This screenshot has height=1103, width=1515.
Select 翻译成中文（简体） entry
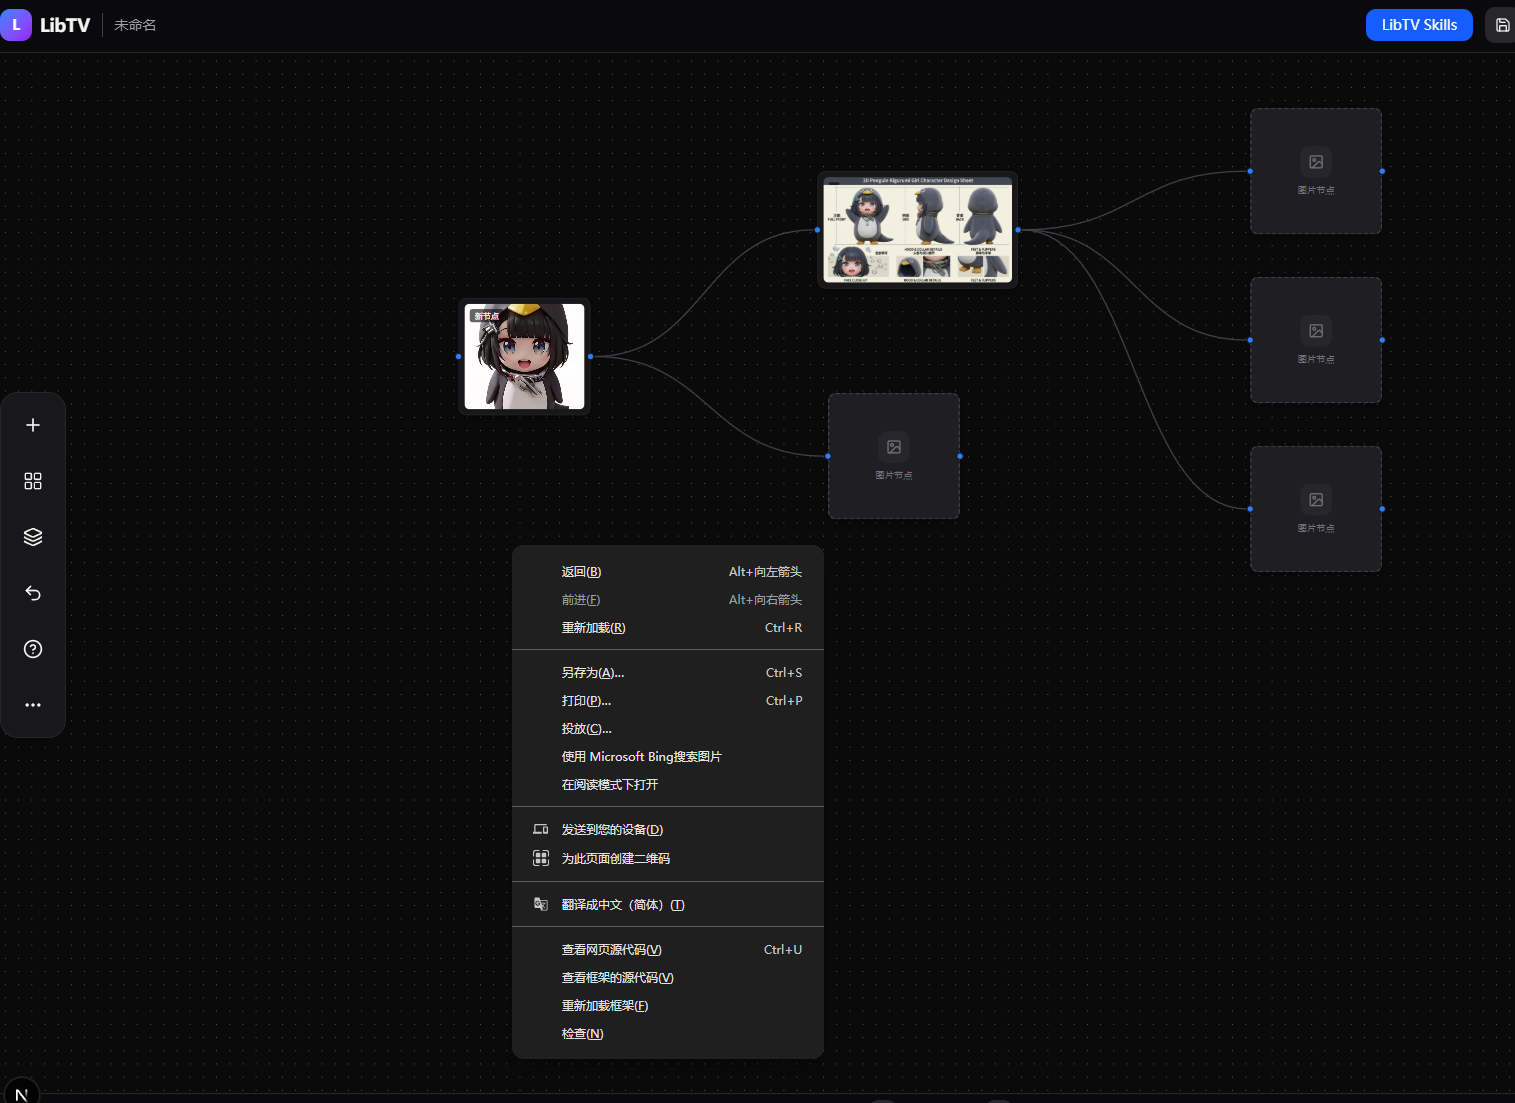668,905
